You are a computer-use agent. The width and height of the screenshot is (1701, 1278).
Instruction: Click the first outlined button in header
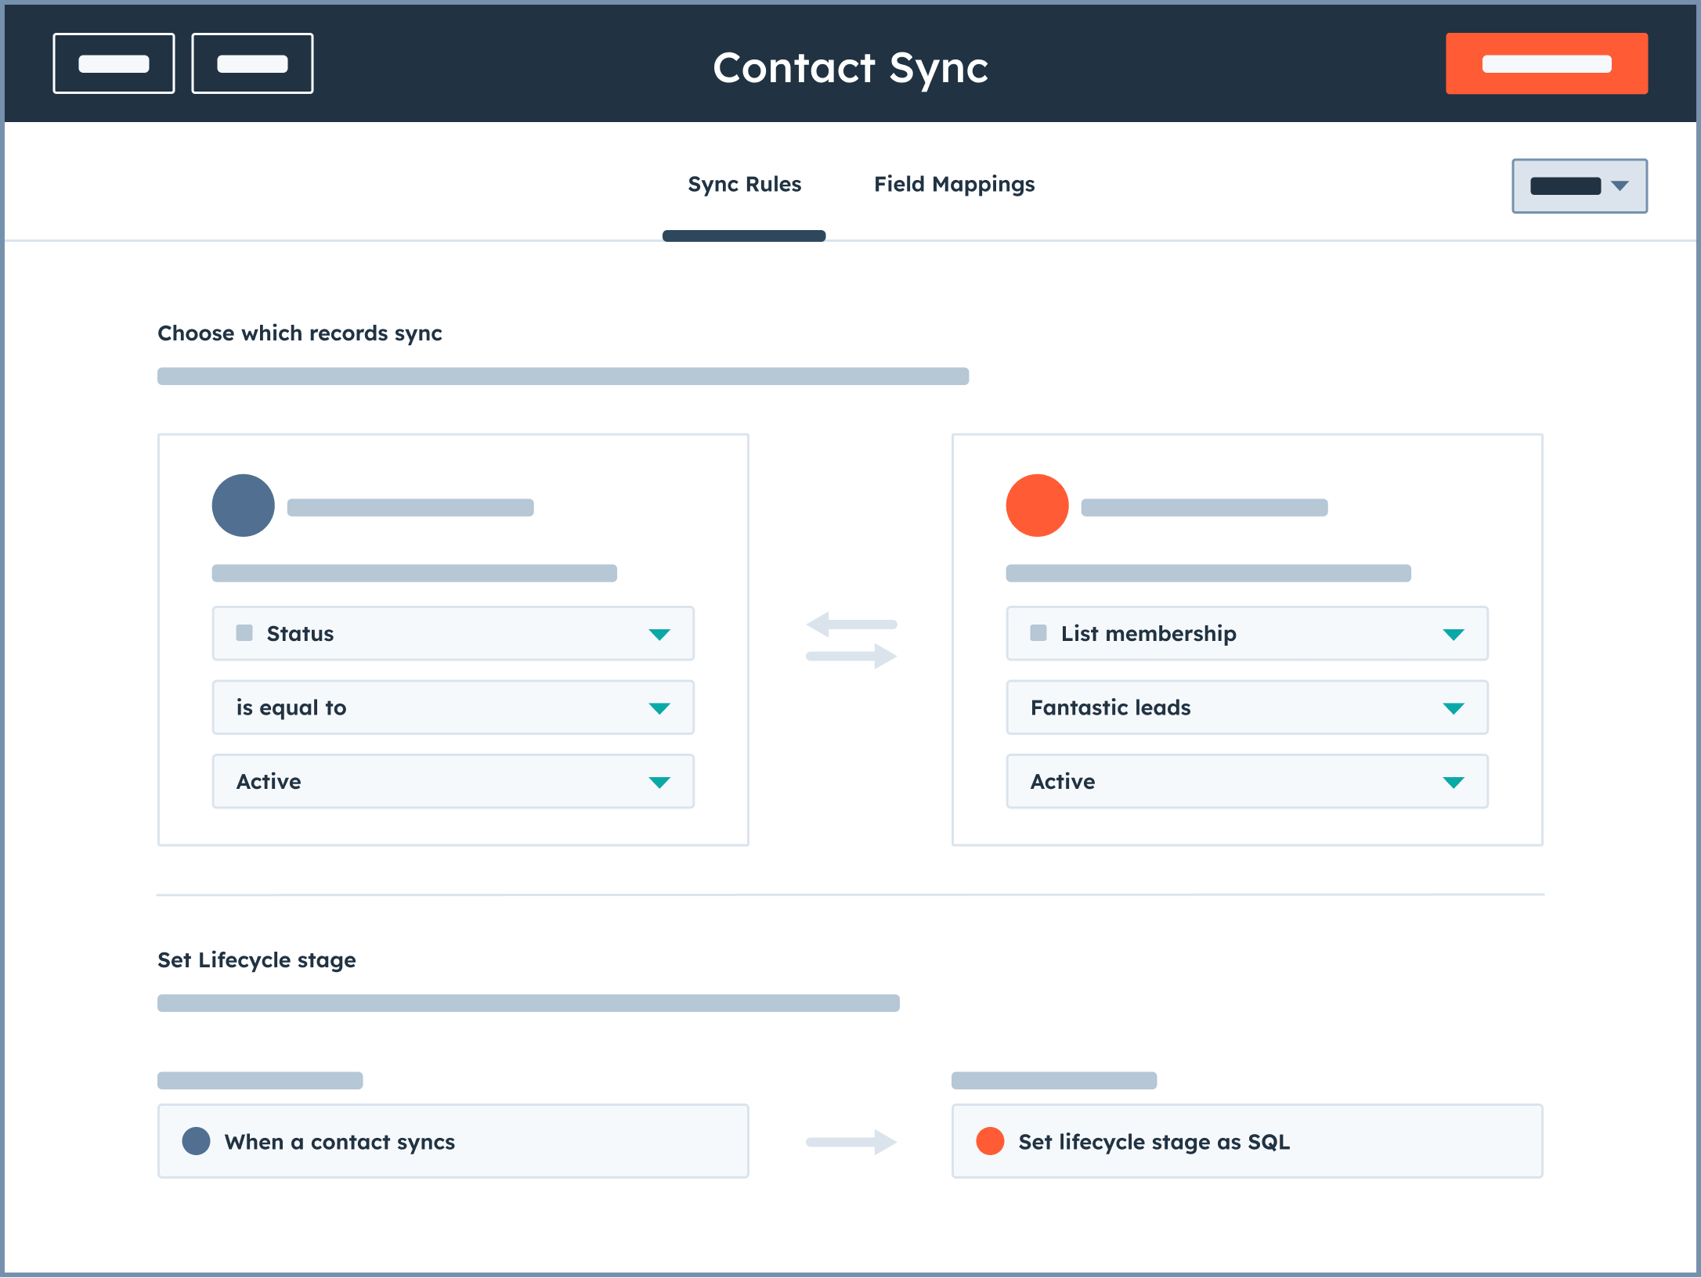(x=114, y=64)
